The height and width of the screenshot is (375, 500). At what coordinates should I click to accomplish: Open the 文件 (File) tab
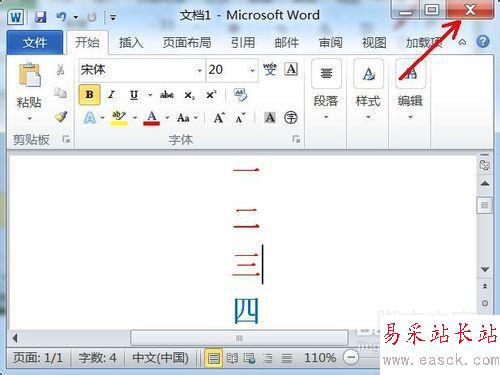point(35,42)
